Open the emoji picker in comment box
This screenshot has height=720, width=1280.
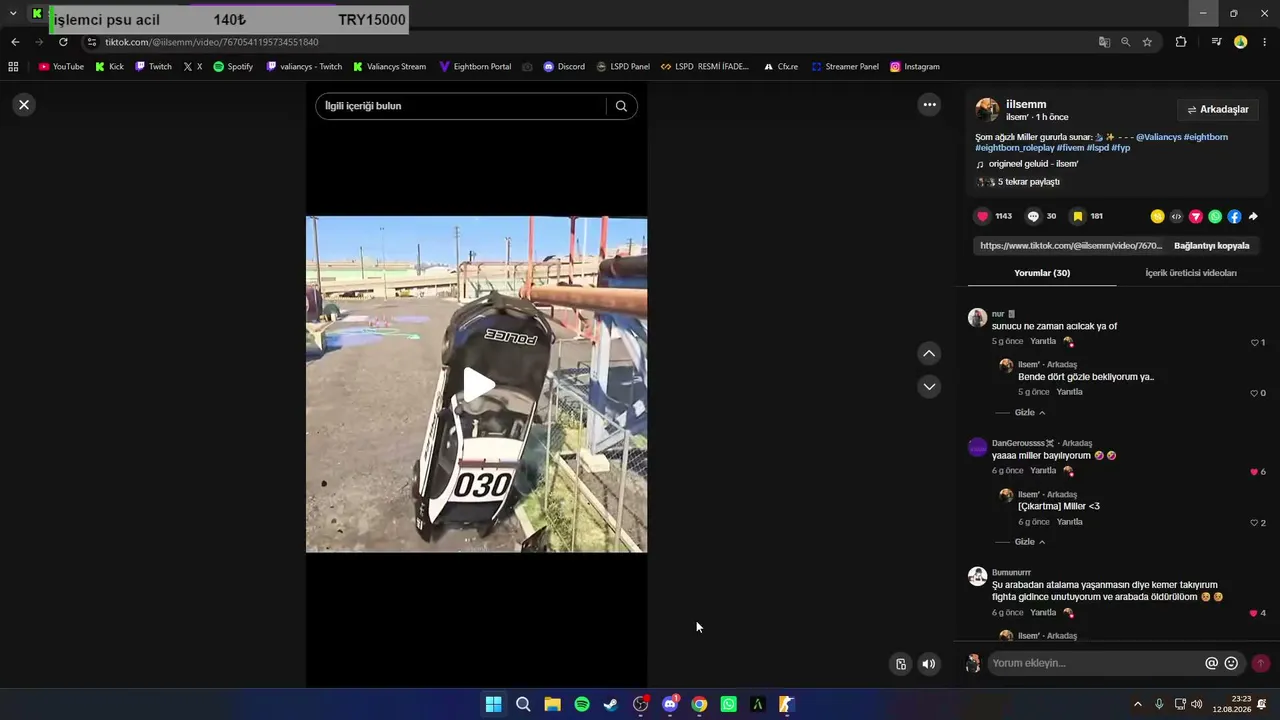tap(1231, 663)
